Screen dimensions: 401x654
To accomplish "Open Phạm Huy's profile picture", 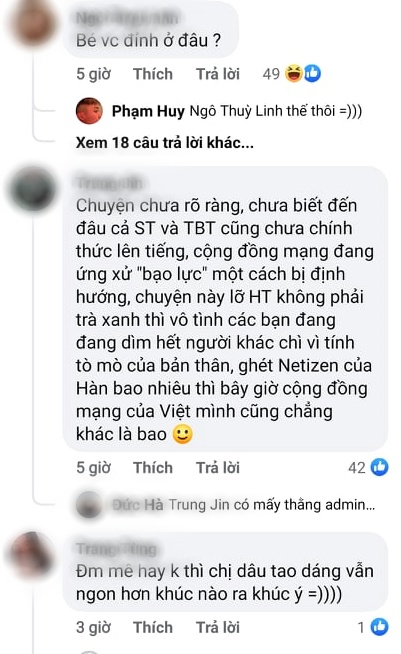I will [x=89, y=111].
